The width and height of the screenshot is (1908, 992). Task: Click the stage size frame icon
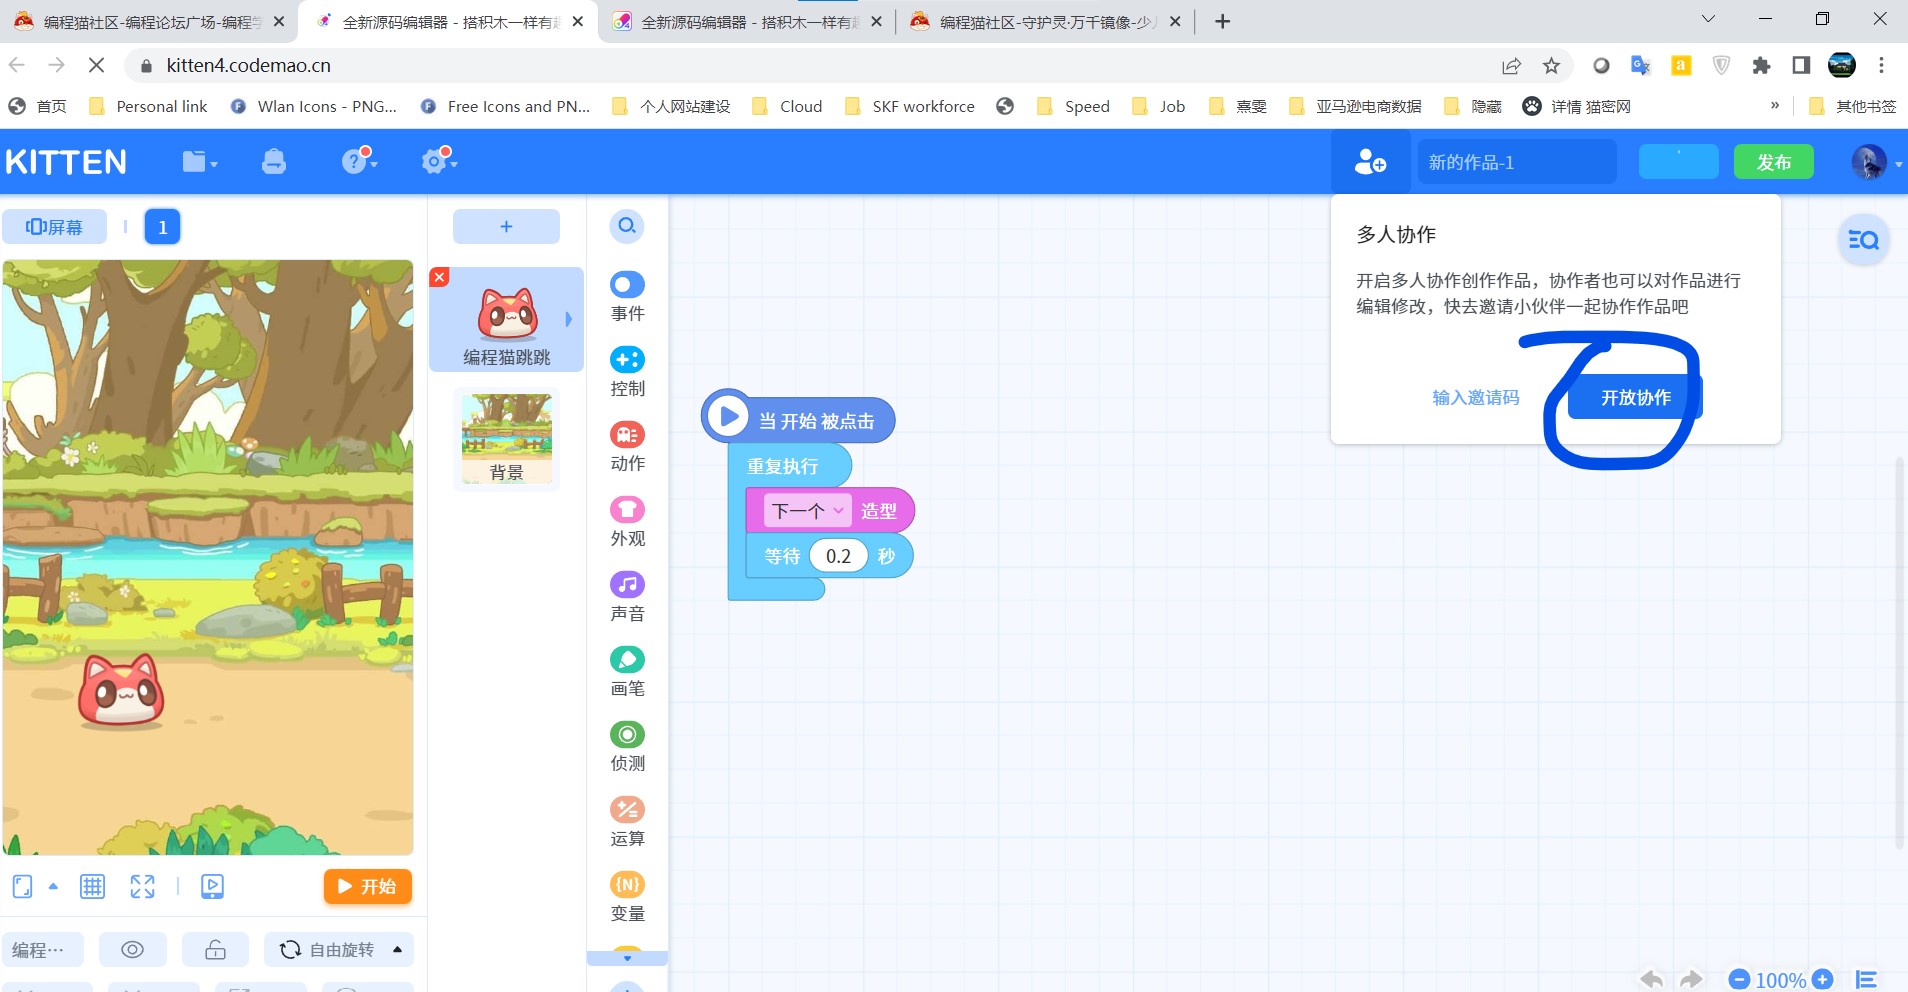22,886
